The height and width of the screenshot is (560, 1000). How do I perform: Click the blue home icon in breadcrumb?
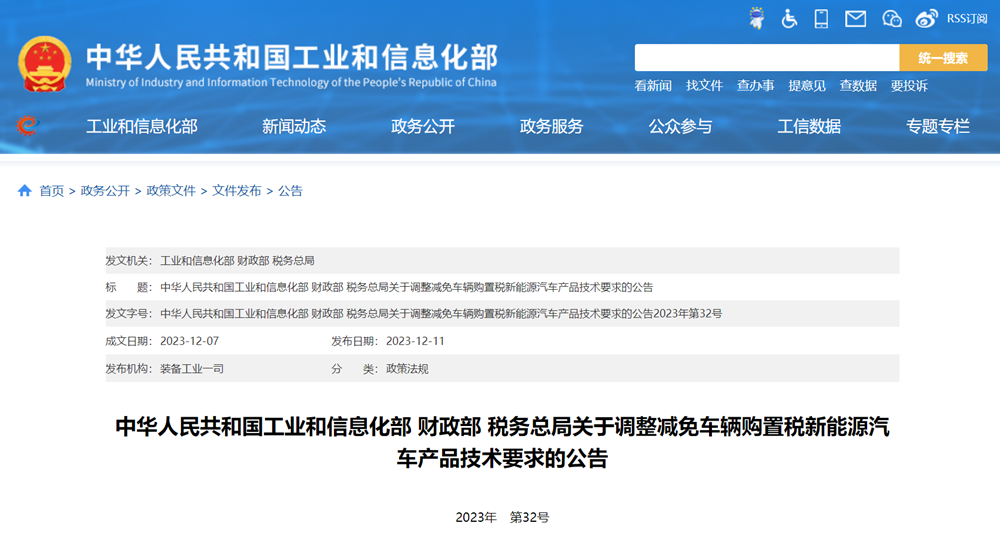click(x=25, y=191)
